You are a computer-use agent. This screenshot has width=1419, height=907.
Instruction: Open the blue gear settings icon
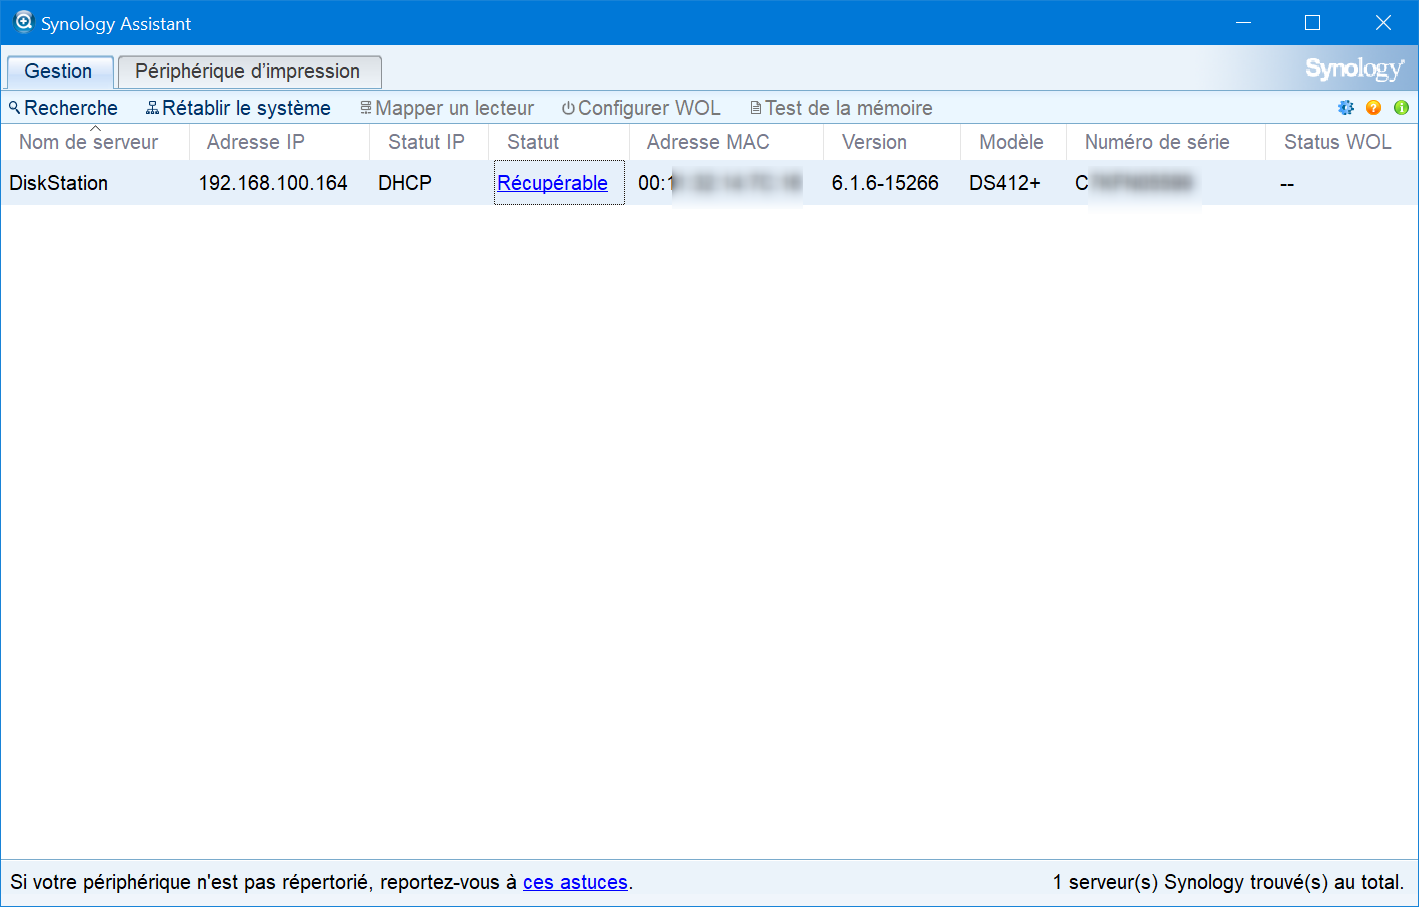(x=1346, y=108)
